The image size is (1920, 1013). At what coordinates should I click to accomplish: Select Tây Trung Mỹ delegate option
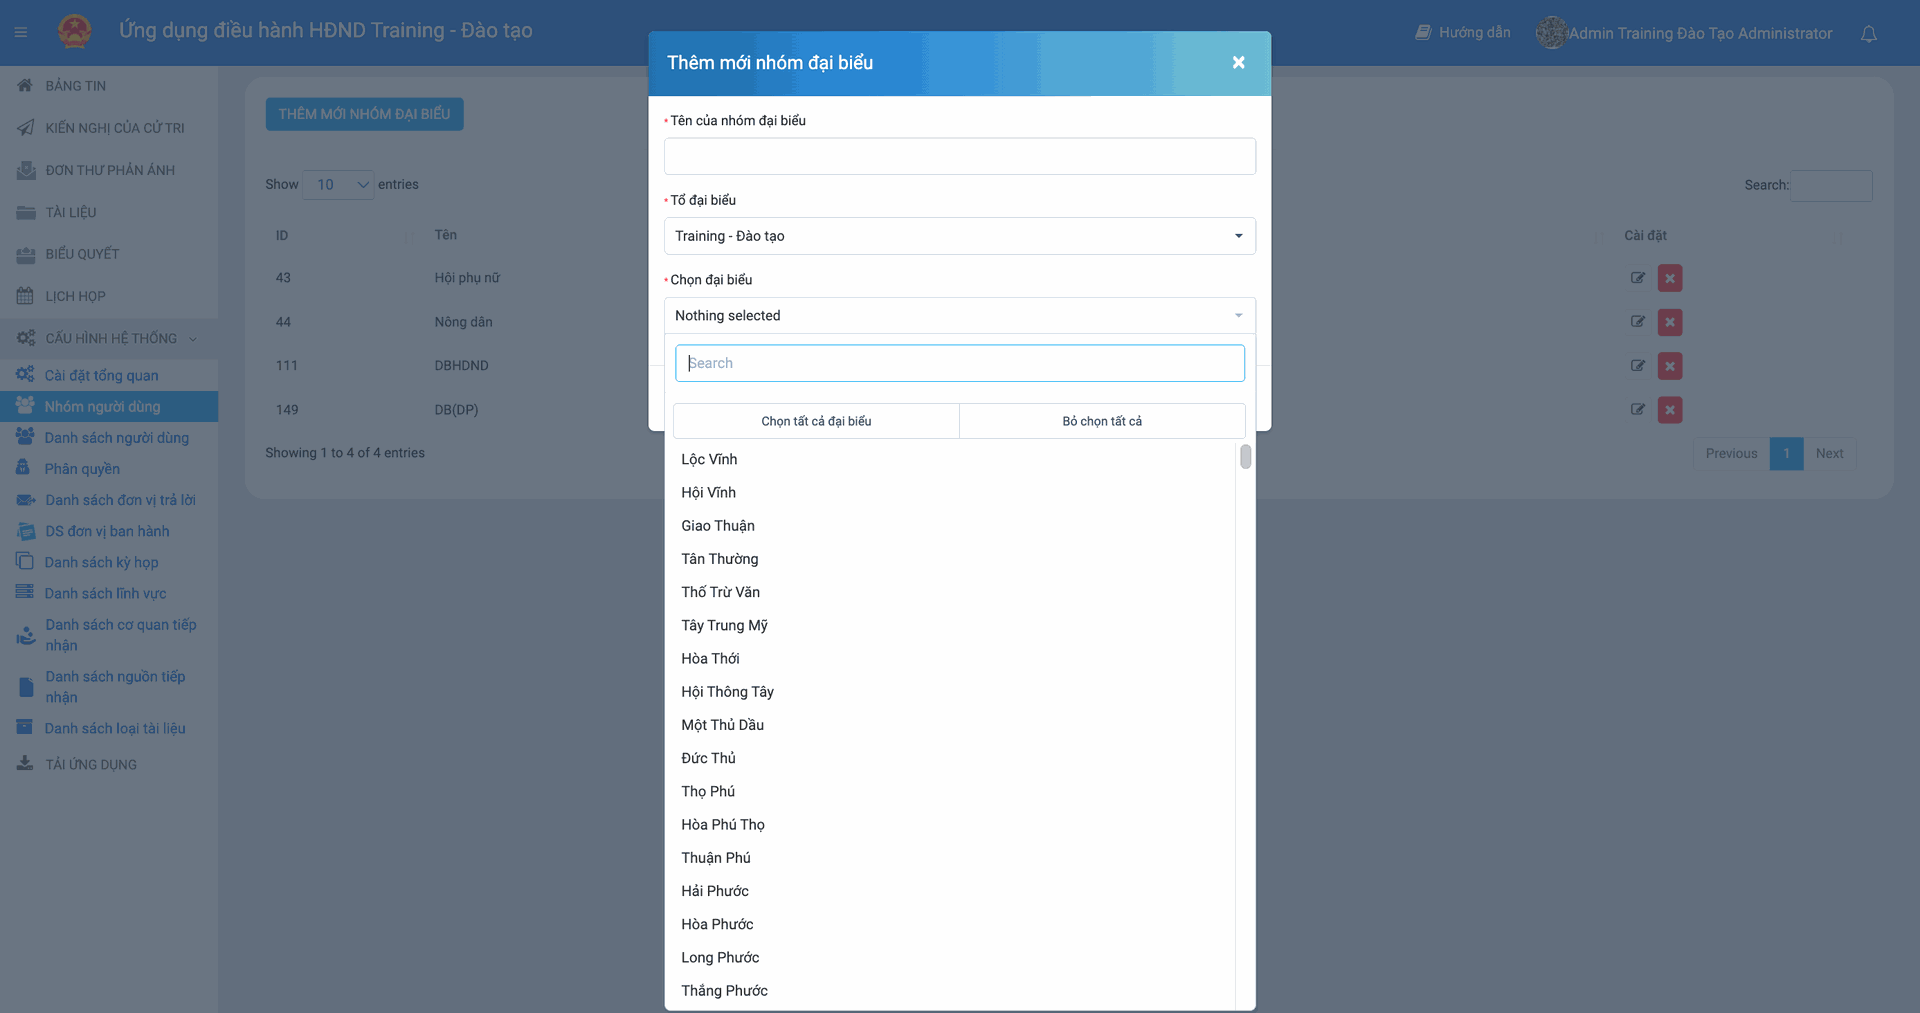(x=724, y=625)
